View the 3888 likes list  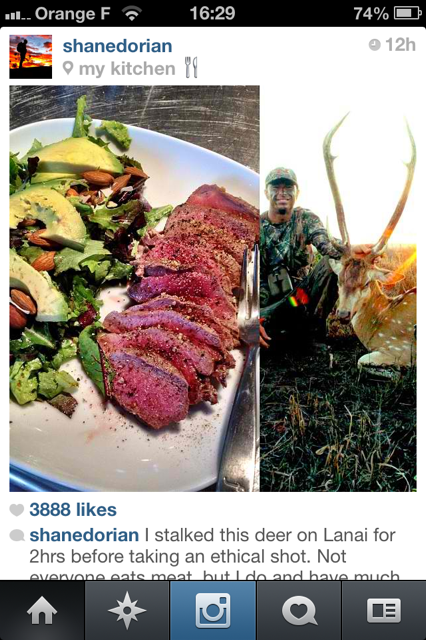click(x=73, y=510)
